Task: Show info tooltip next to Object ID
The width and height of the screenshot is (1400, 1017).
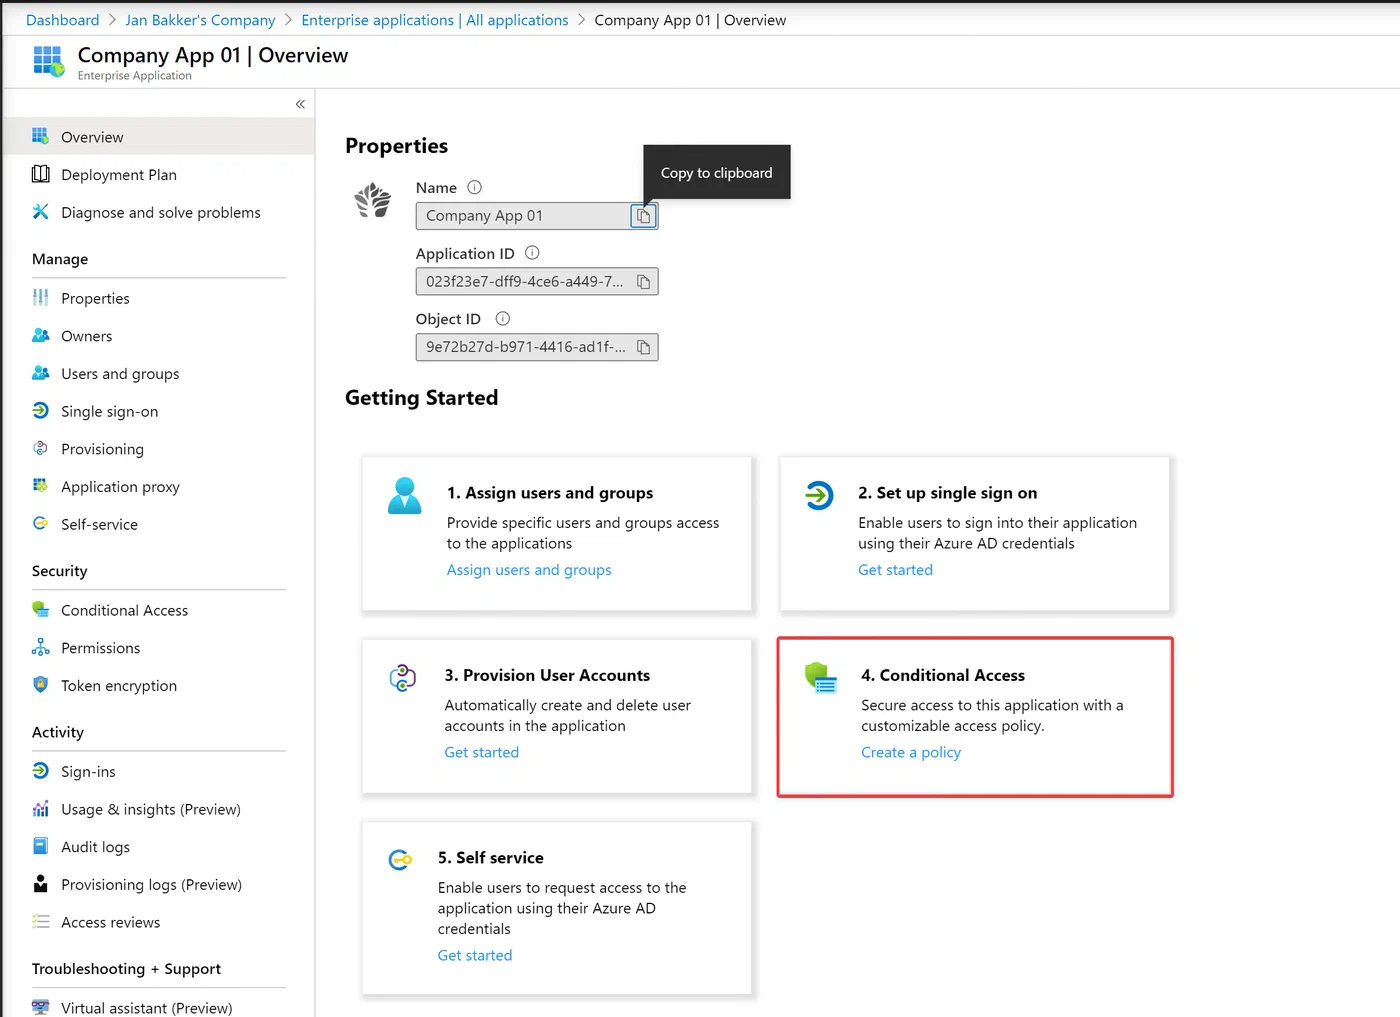Action: (503, 319)
